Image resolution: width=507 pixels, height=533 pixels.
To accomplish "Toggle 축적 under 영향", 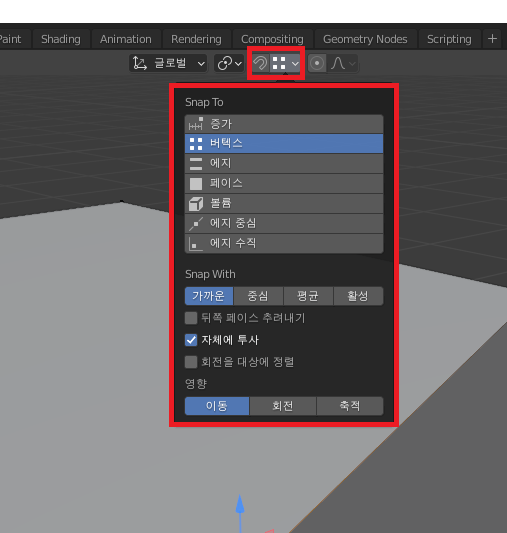I will click(350, 406).
